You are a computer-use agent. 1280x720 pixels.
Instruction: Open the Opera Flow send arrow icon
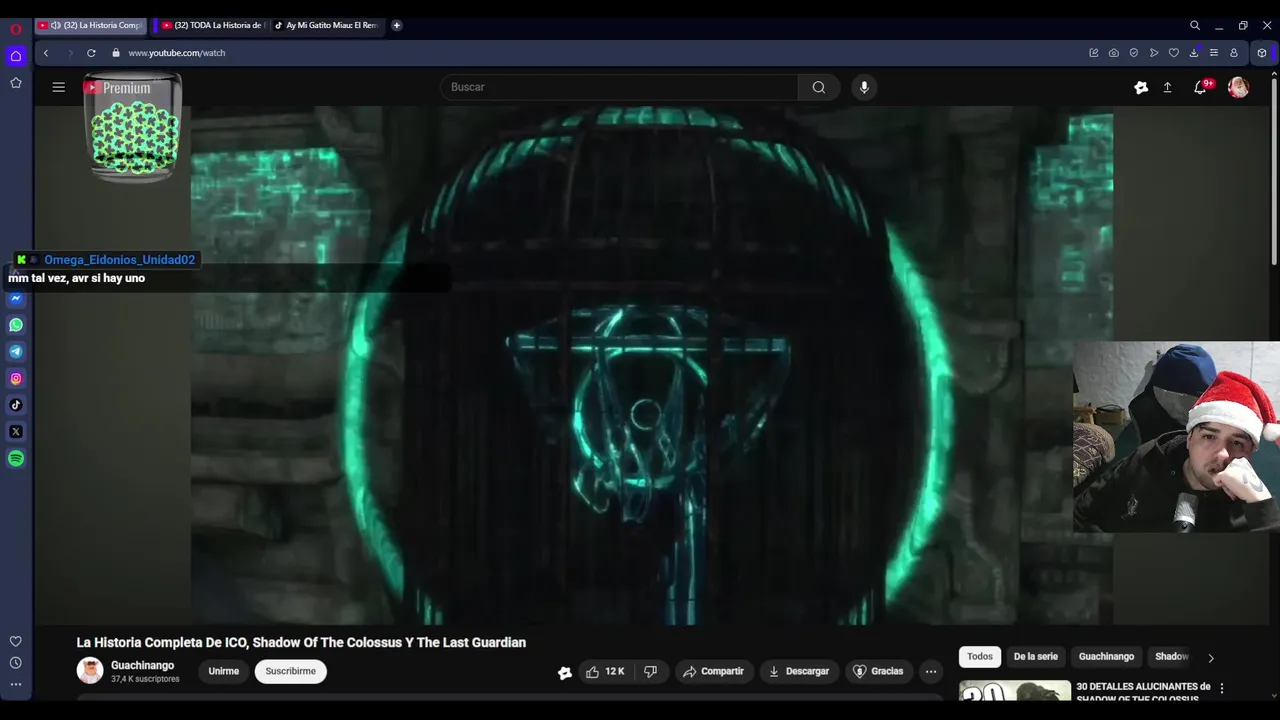click(1154, 53)
